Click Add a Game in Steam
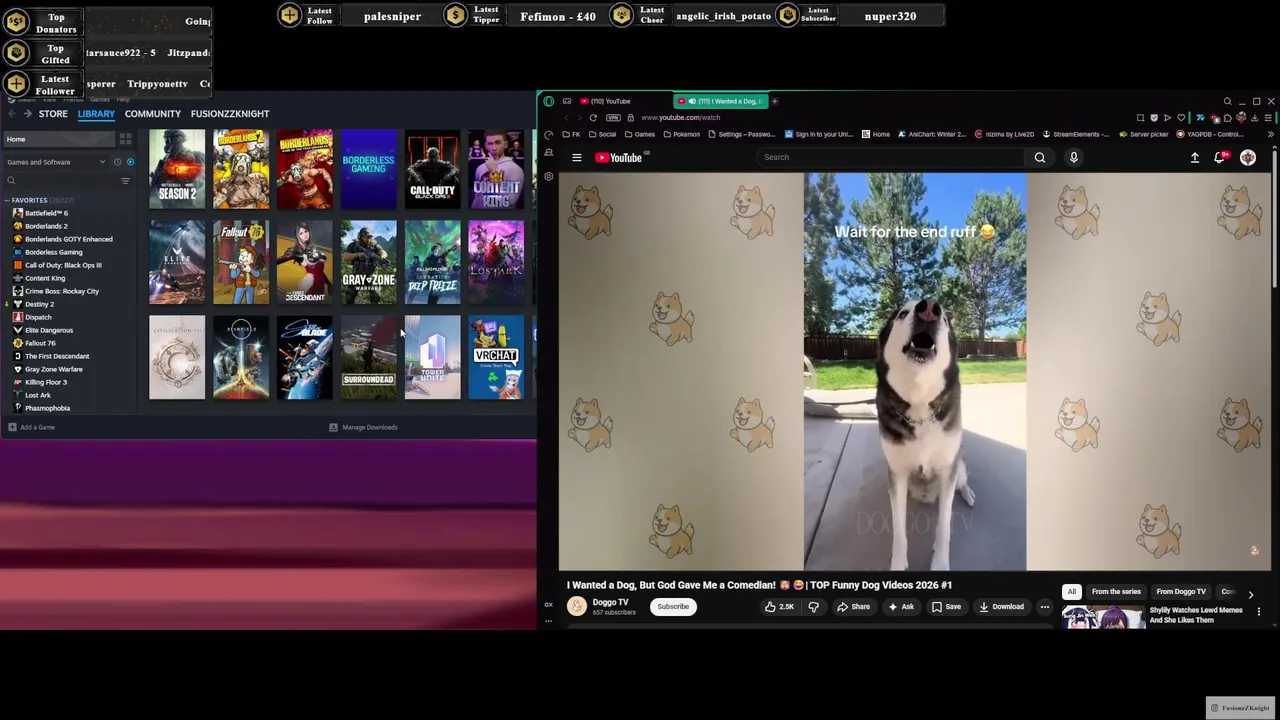This screenshot has height=720, width=1280. pyautogui.click(x=32, y=427)
